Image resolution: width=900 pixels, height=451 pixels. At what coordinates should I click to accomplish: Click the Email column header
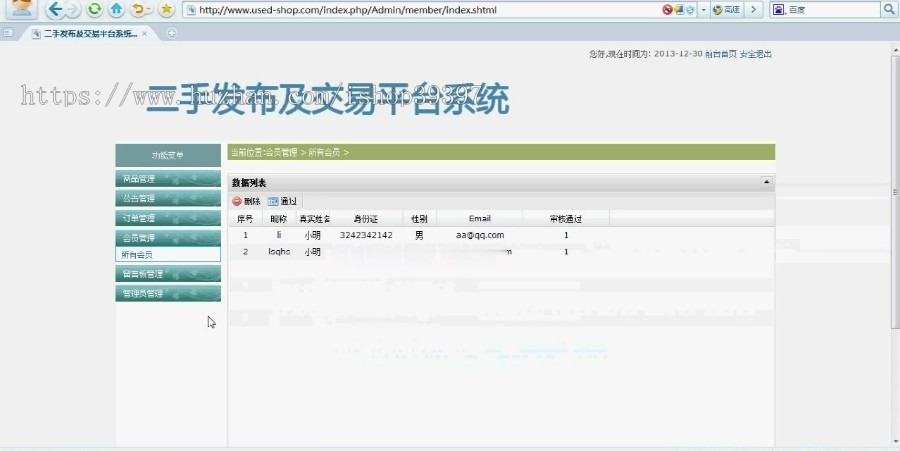click(x=480, y=219)
